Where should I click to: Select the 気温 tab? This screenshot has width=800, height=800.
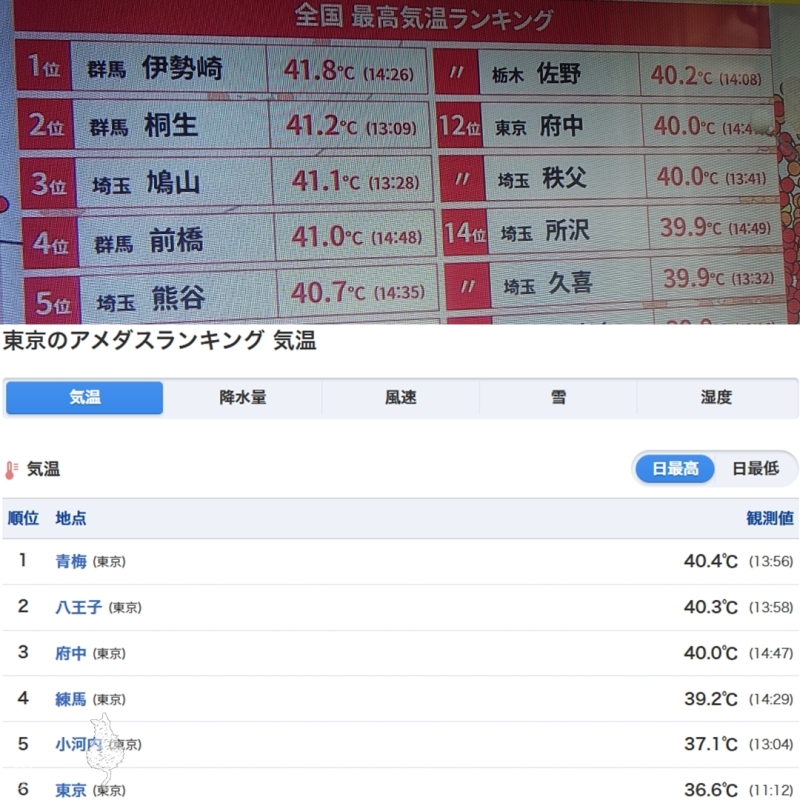(x=84, y=398)
